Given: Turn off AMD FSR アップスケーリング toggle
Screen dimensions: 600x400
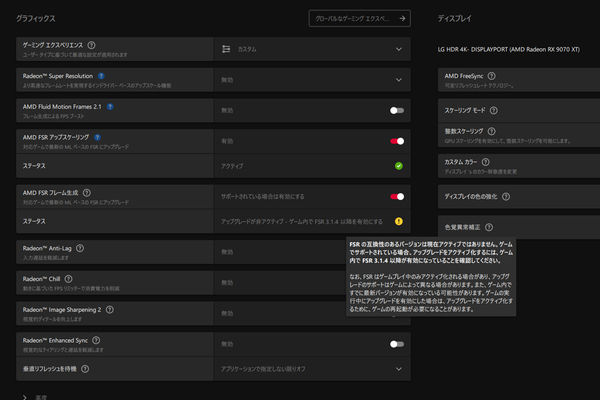Looking at the screenshot, I should (397, 141).
